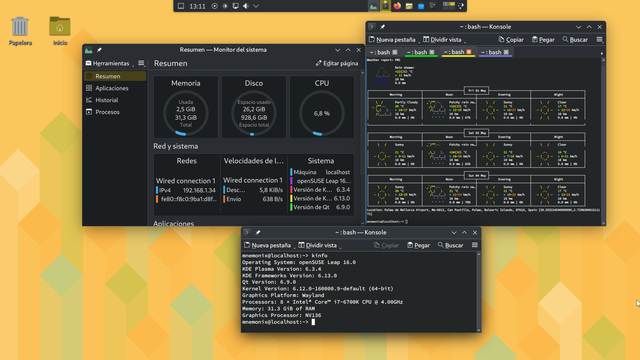
Task: Click the system monitor vertical scrollbar
Action: pyautogui.click(x=362, y=147)
